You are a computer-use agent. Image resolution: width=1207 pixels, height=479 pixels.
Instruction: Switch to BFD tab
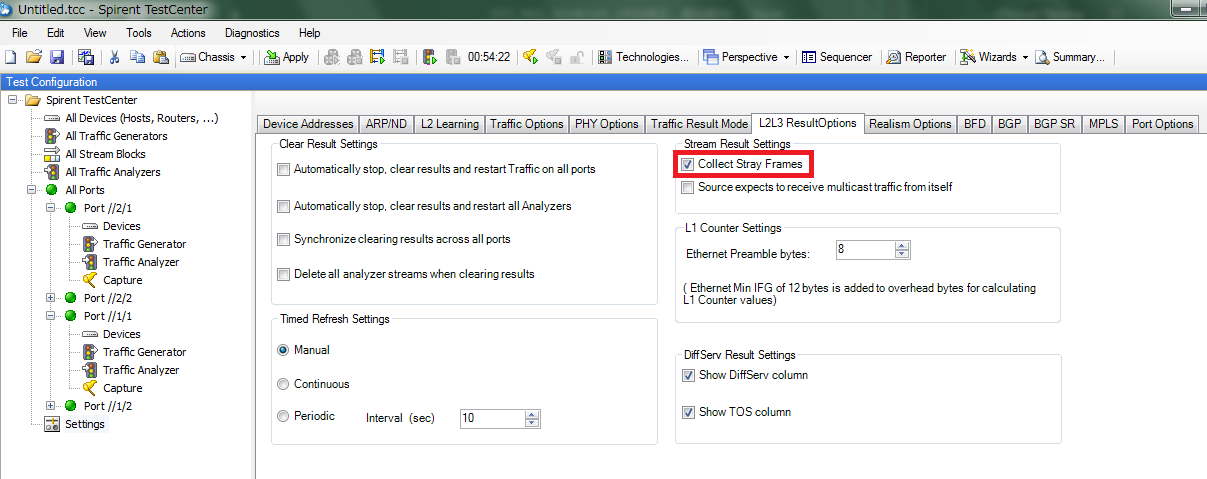974,124
